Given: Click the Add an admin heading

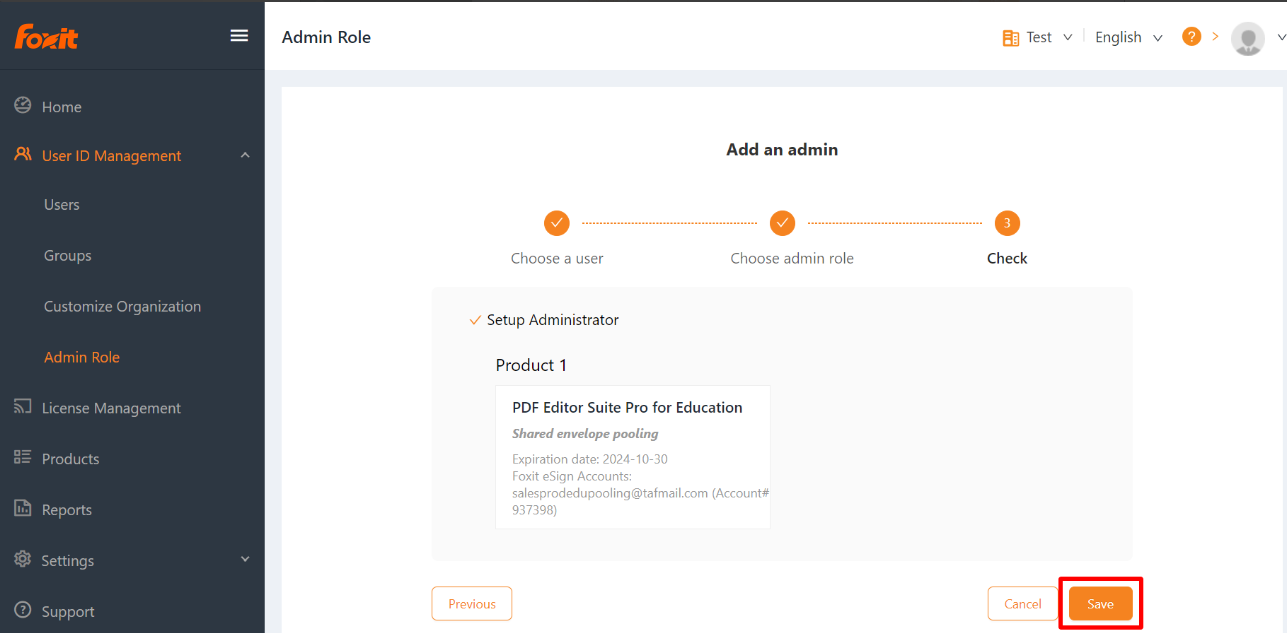Looking at the screenshot, I should [782, 150].
